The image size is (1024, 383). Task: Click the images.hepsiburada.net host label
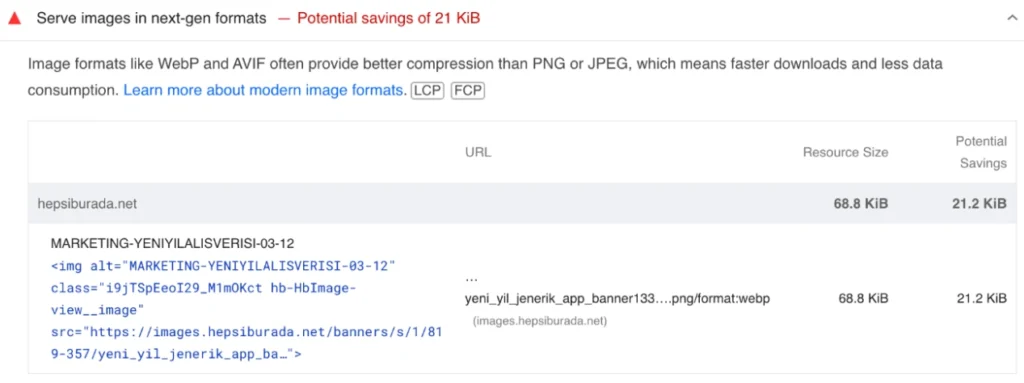540,322
